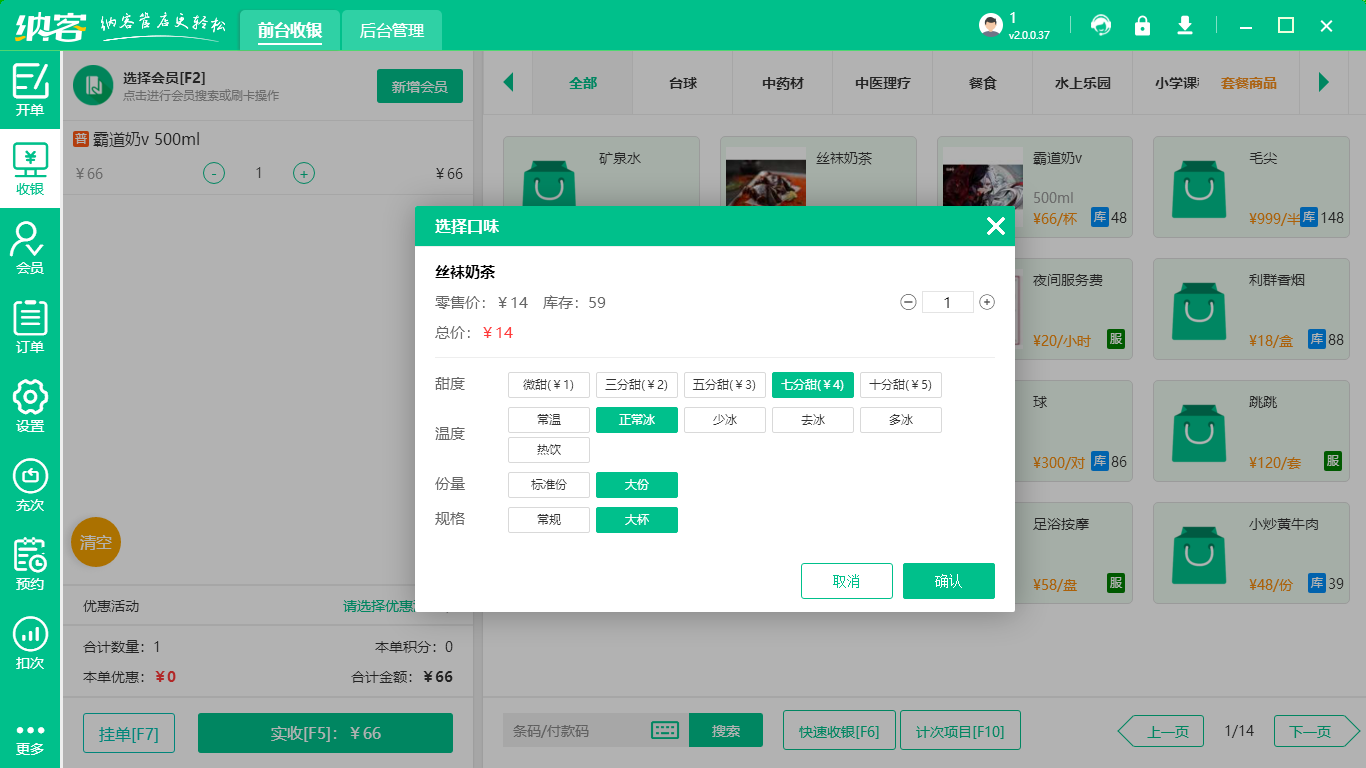Viewport: 1366px width, 768px height.
Task: Open the 设置 settings sidebar icon
Action: pyautogui.click(x=30, y=406)
